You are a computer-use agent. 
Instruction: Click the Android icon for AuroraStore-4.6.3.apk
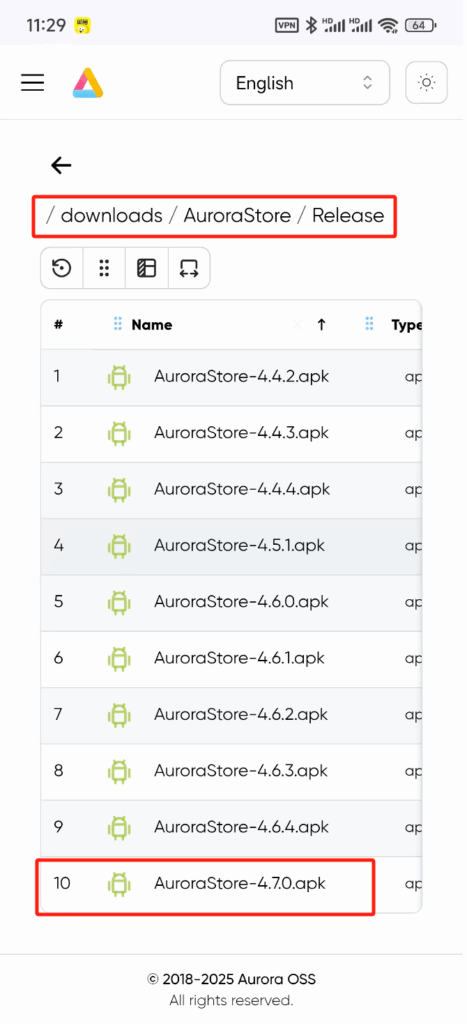119,771
